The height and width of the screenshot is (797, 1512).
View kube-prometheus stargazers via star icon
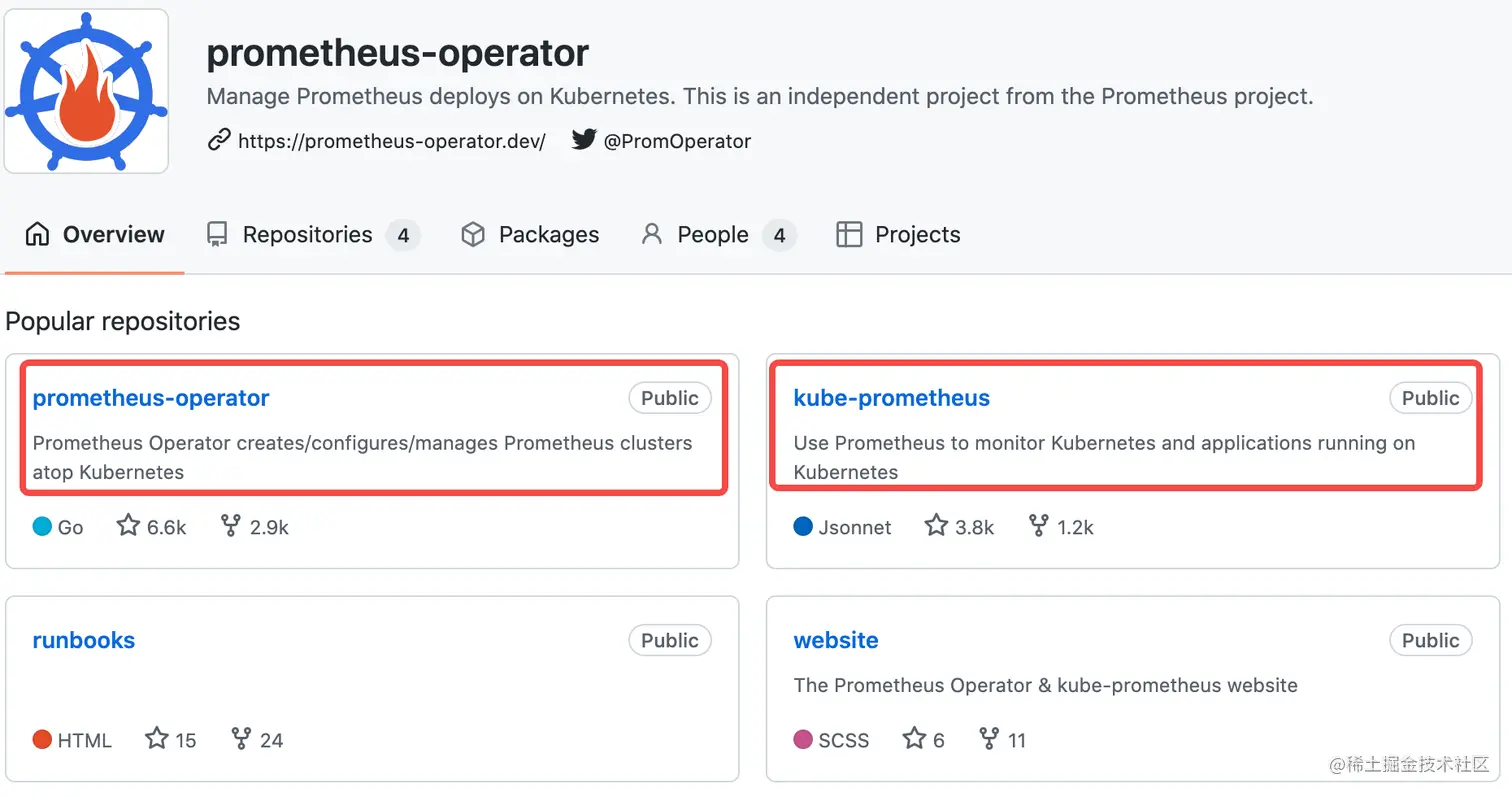[x=936, y=526]
